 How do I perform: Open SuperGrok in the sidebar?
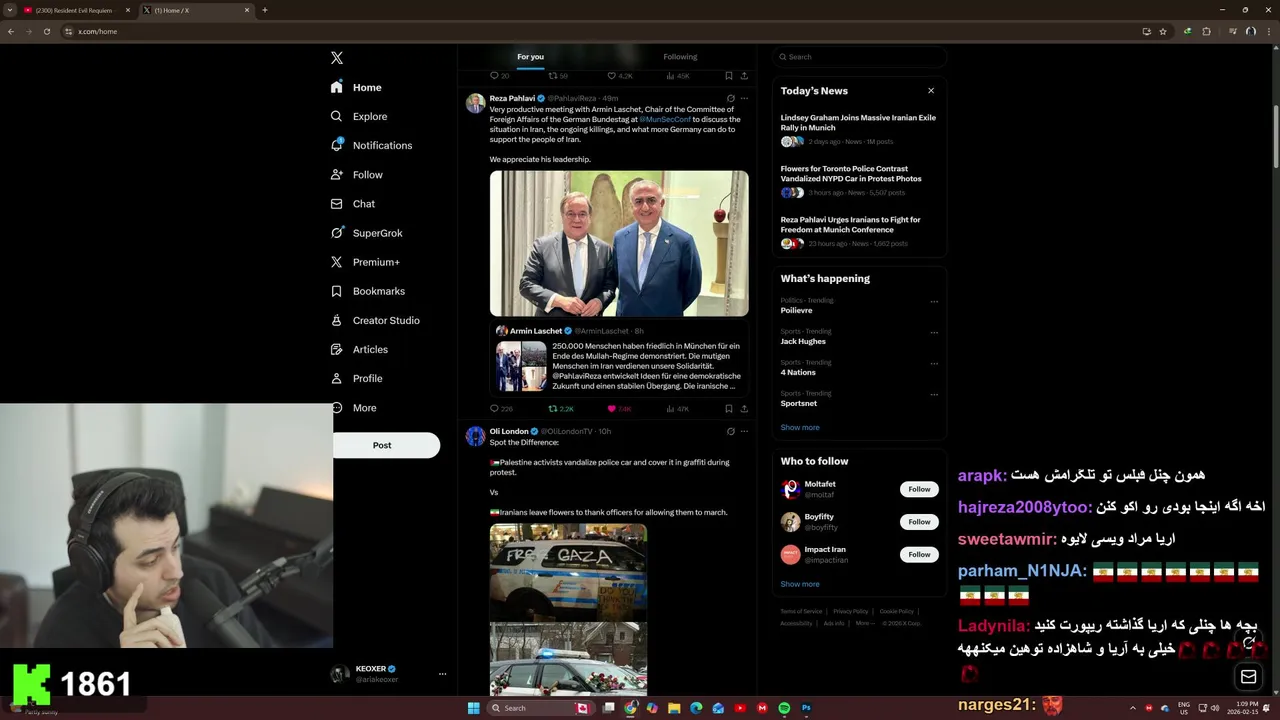coord(366,233)
